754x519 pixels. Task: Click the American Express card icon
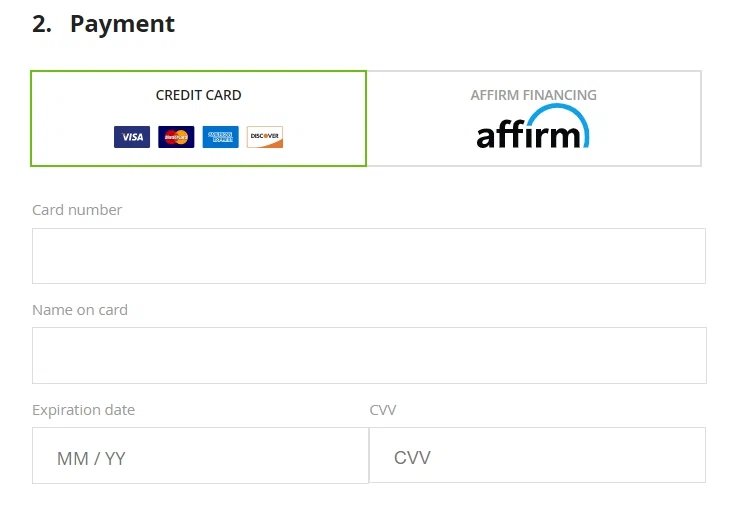(x=220, y=137)
